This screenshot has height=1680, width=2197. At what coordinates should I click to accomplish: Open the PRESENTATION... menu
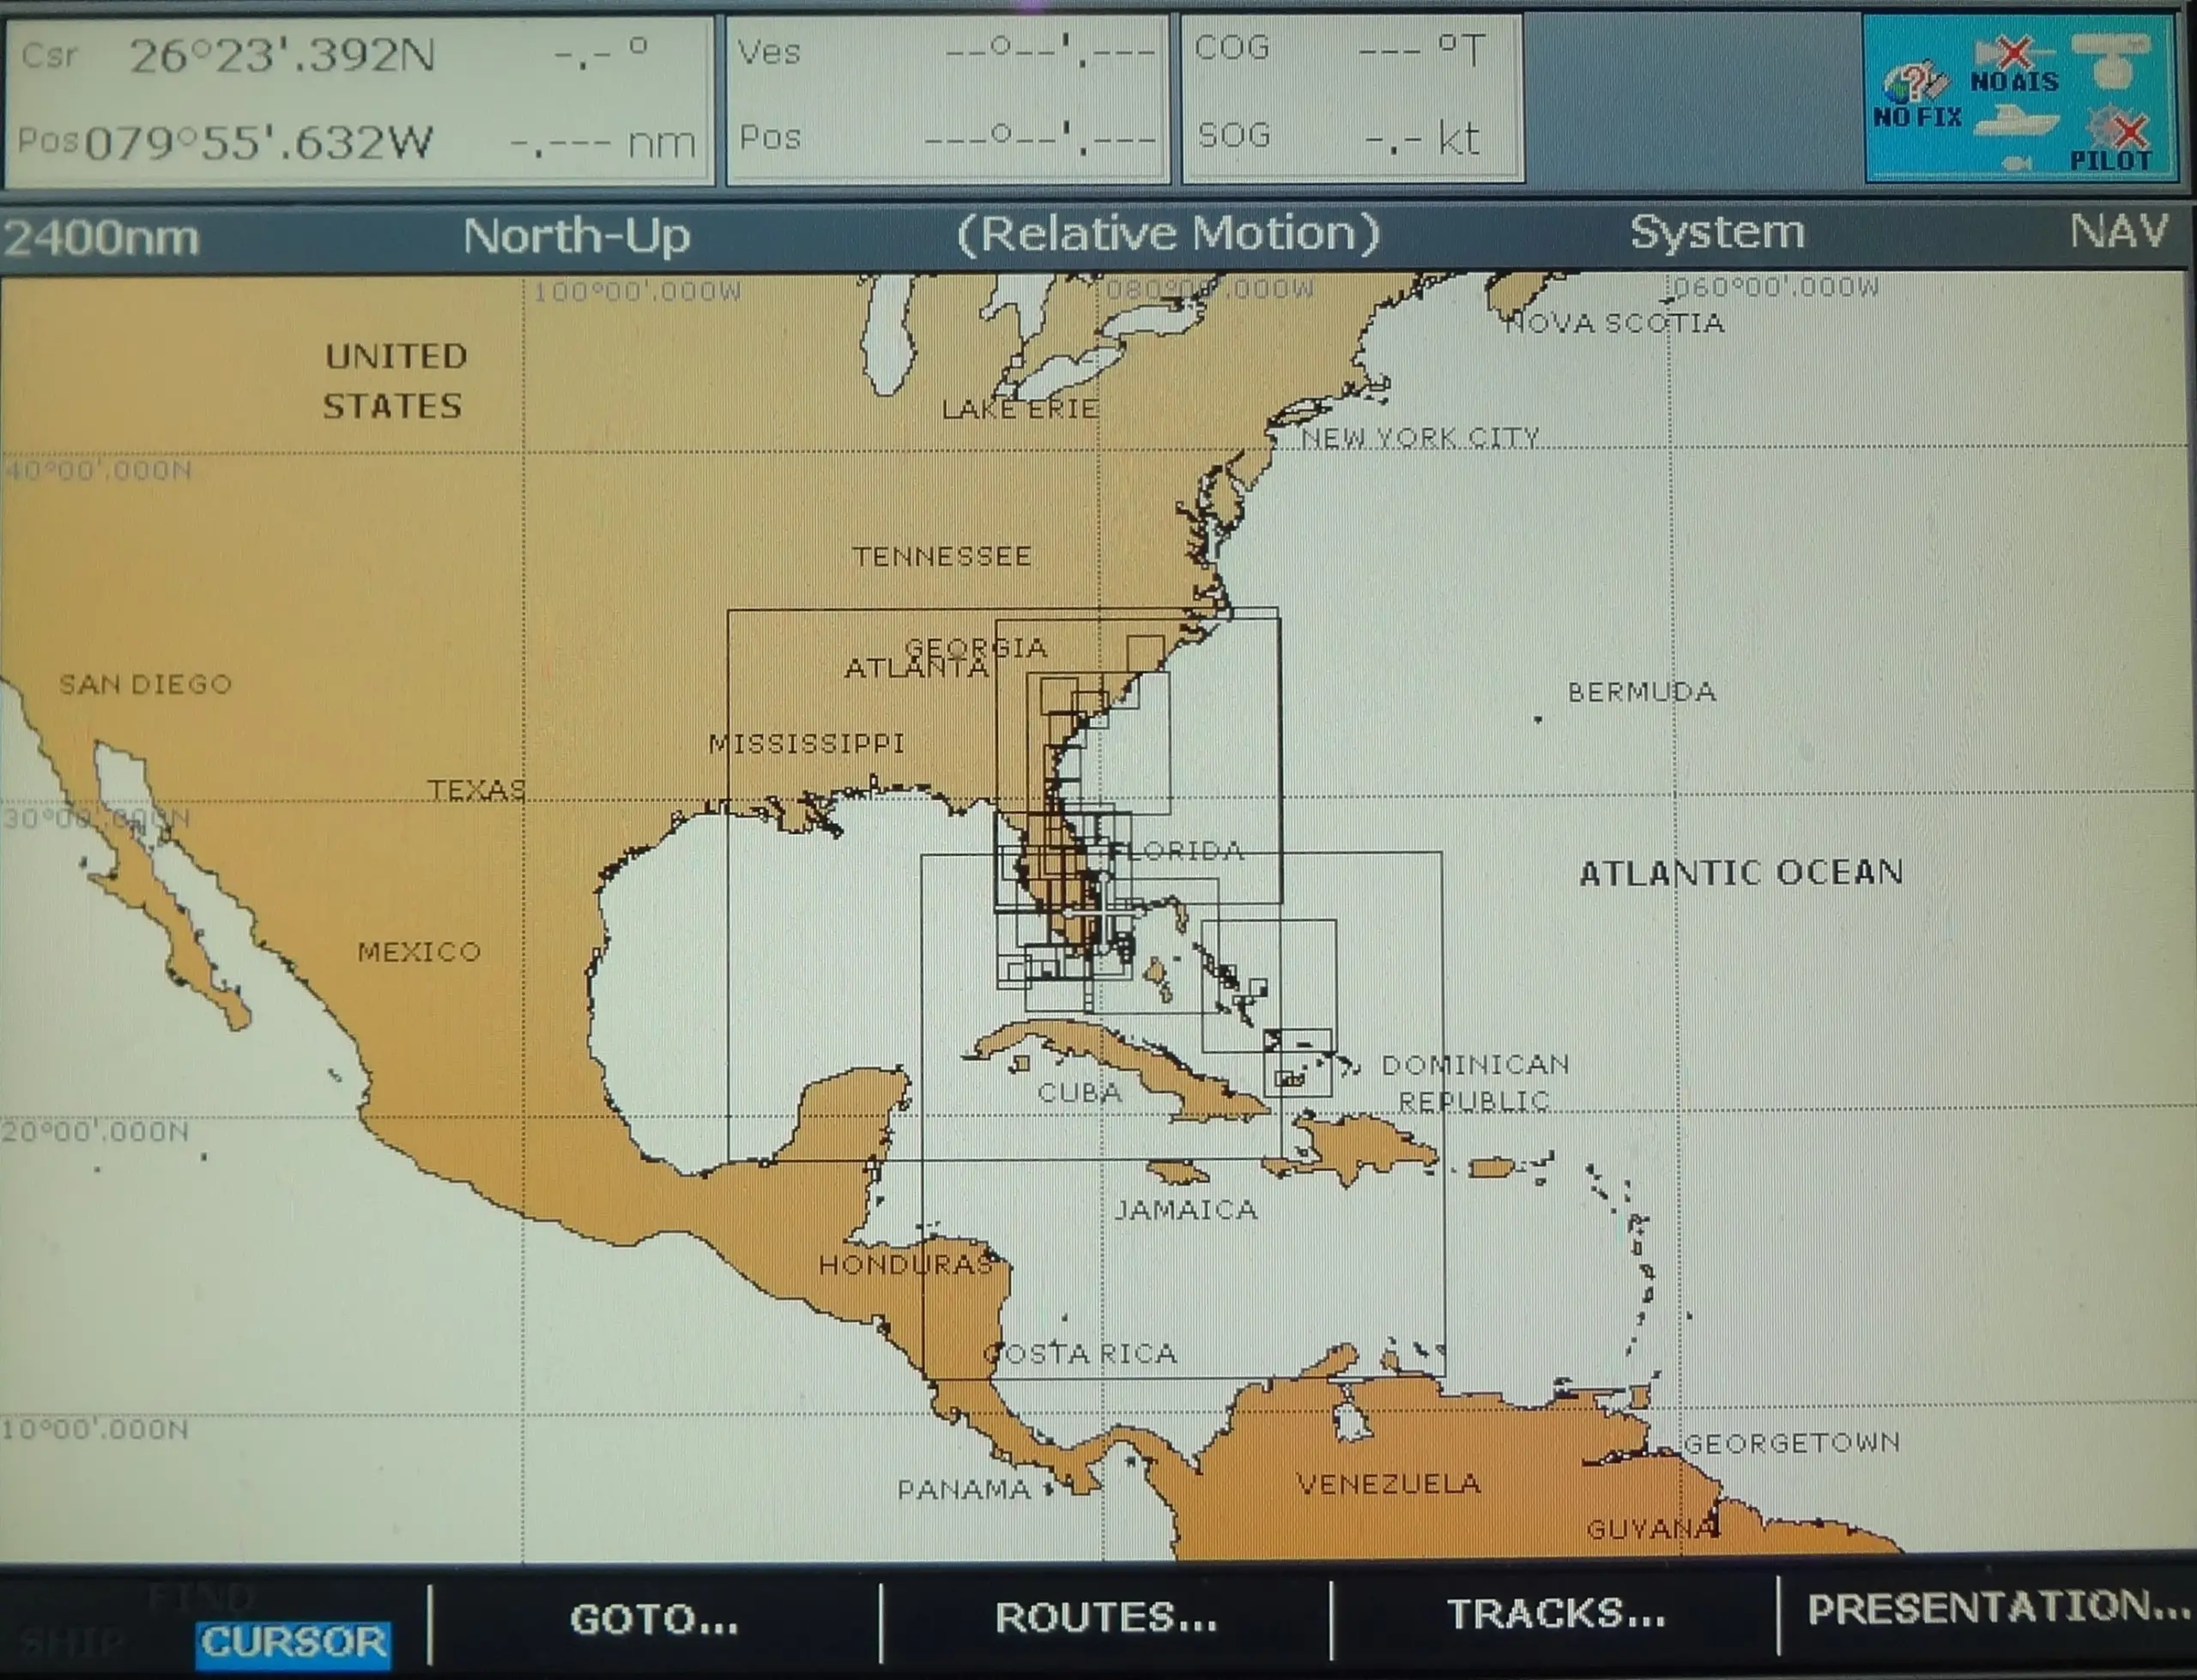(x=1995, y=1615)
